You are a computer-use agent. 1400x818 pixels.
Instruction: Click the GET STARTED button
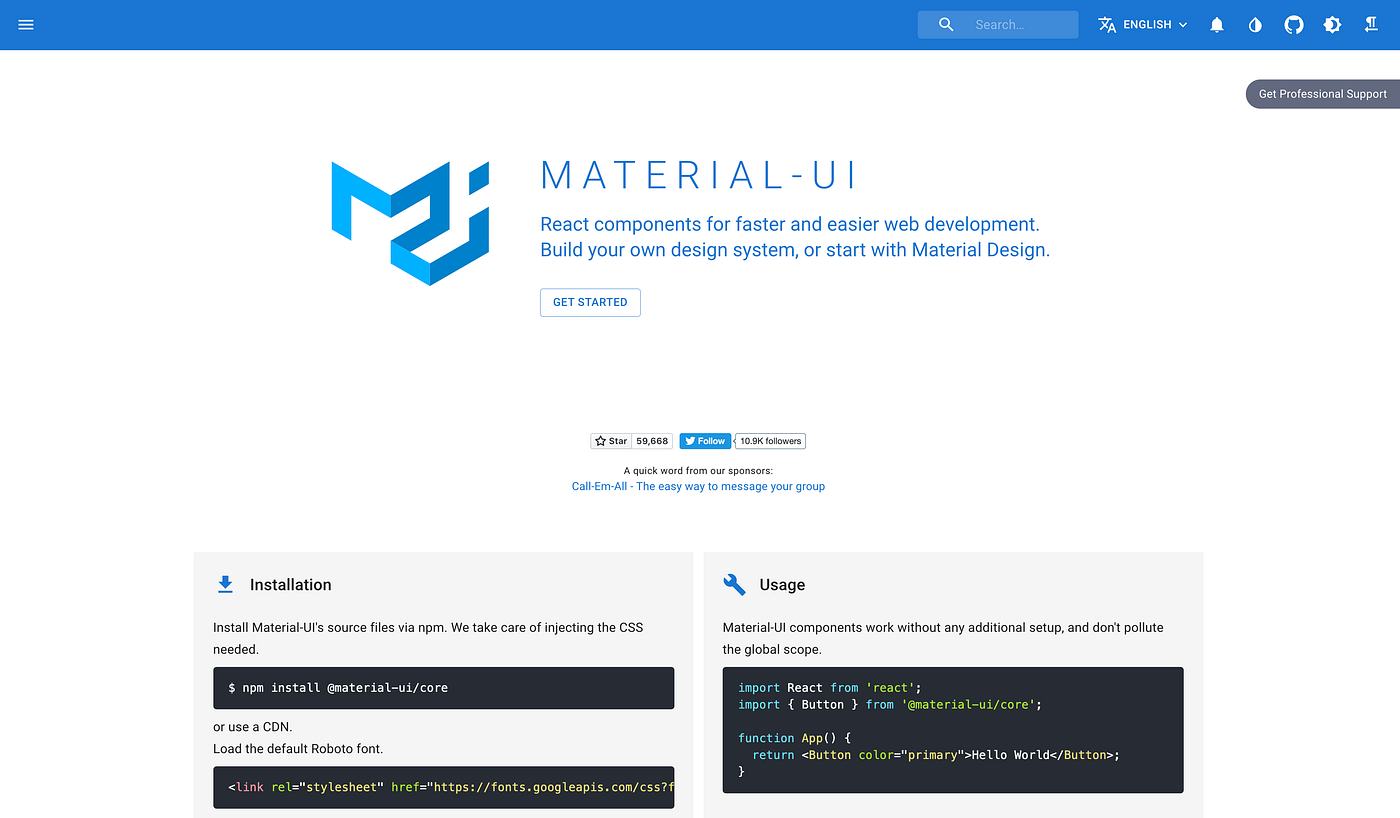(590, 302)
